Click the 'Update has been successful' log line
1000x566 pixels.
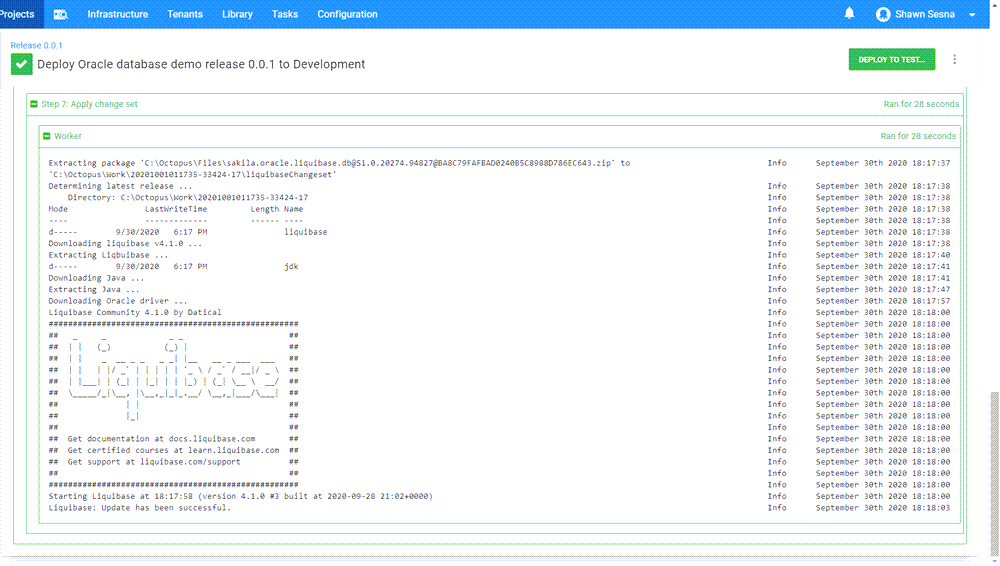click(139, 507)
